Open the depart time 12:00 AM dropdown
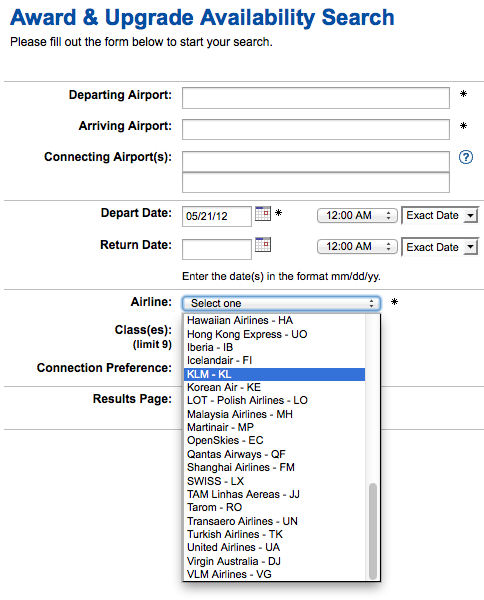The image size is (484, 600). tap(357, 215)
